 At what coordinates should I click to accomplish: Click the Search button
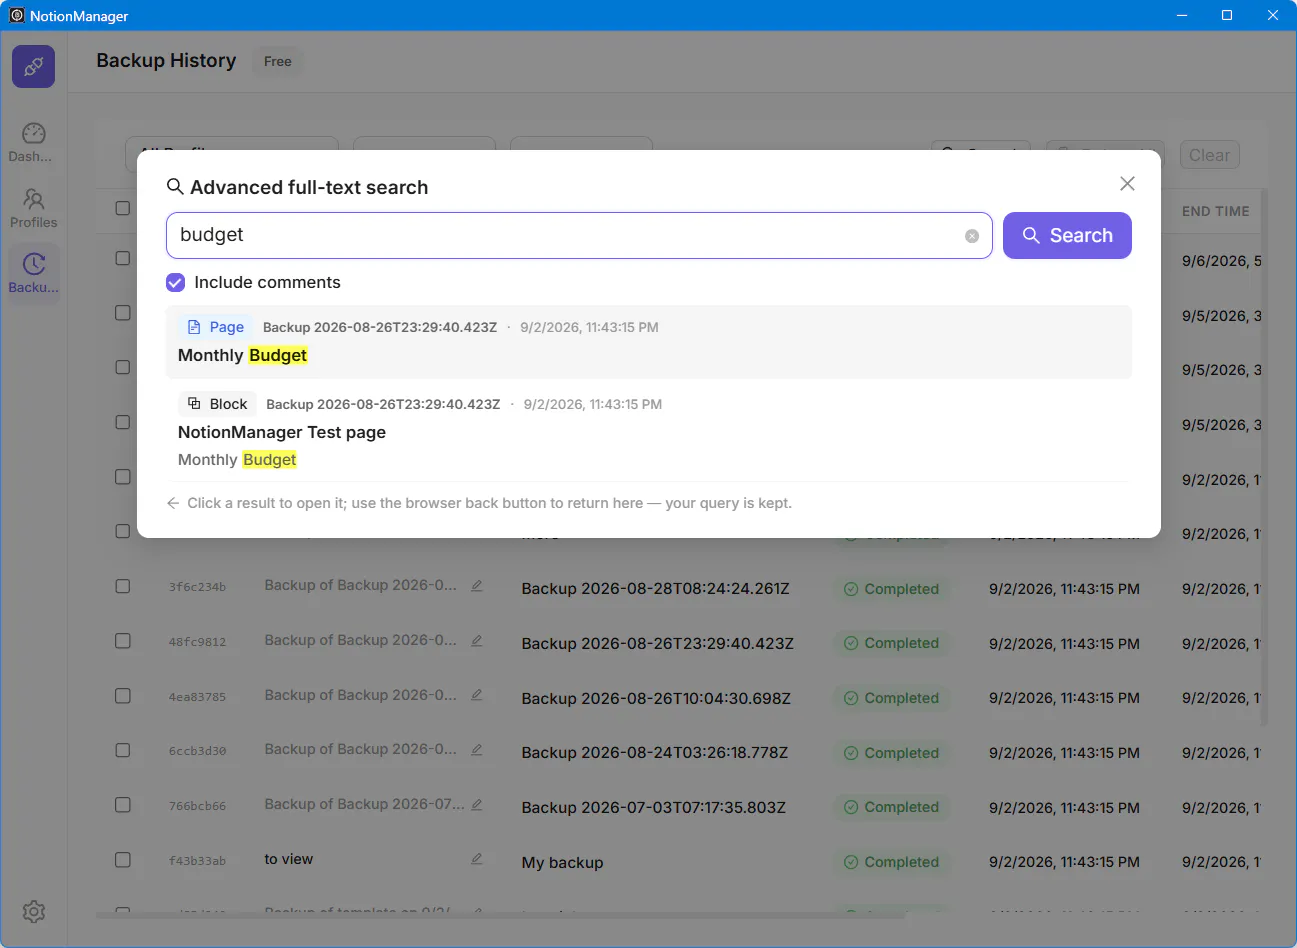coord(1067,235)
